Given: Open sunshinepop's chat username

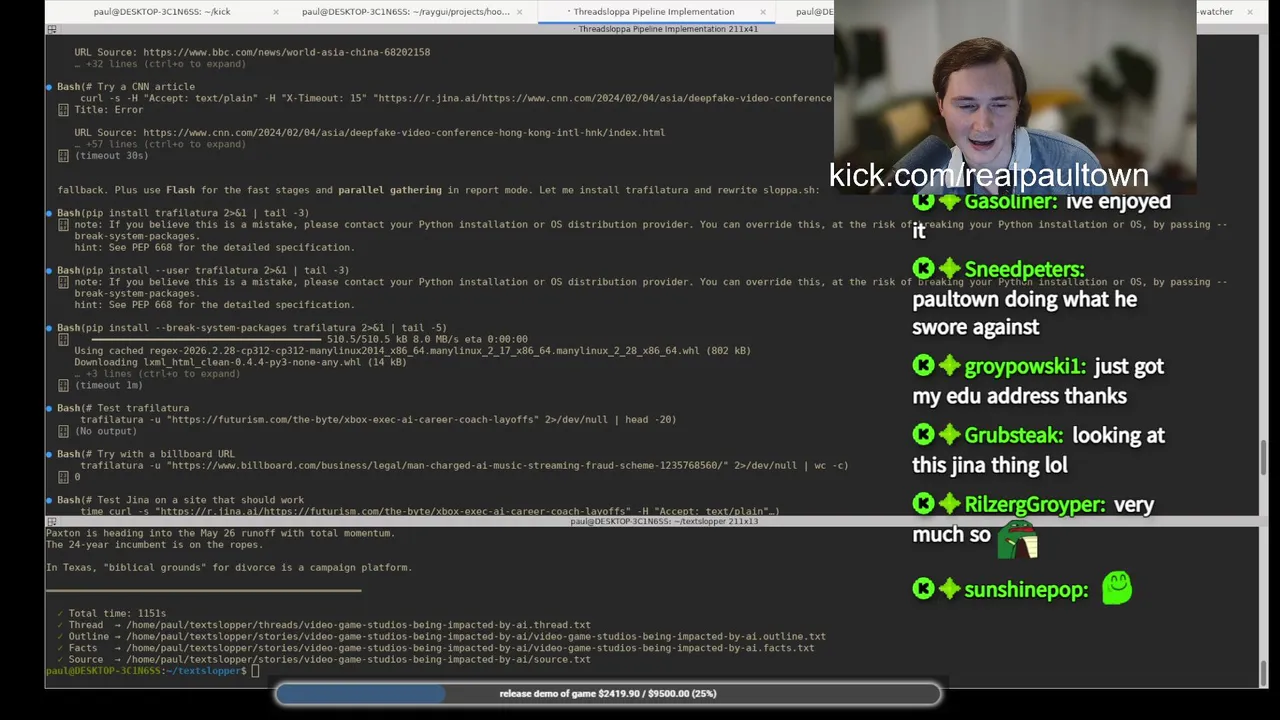Looking at the screenshot, I should [x=1026, y=590].
